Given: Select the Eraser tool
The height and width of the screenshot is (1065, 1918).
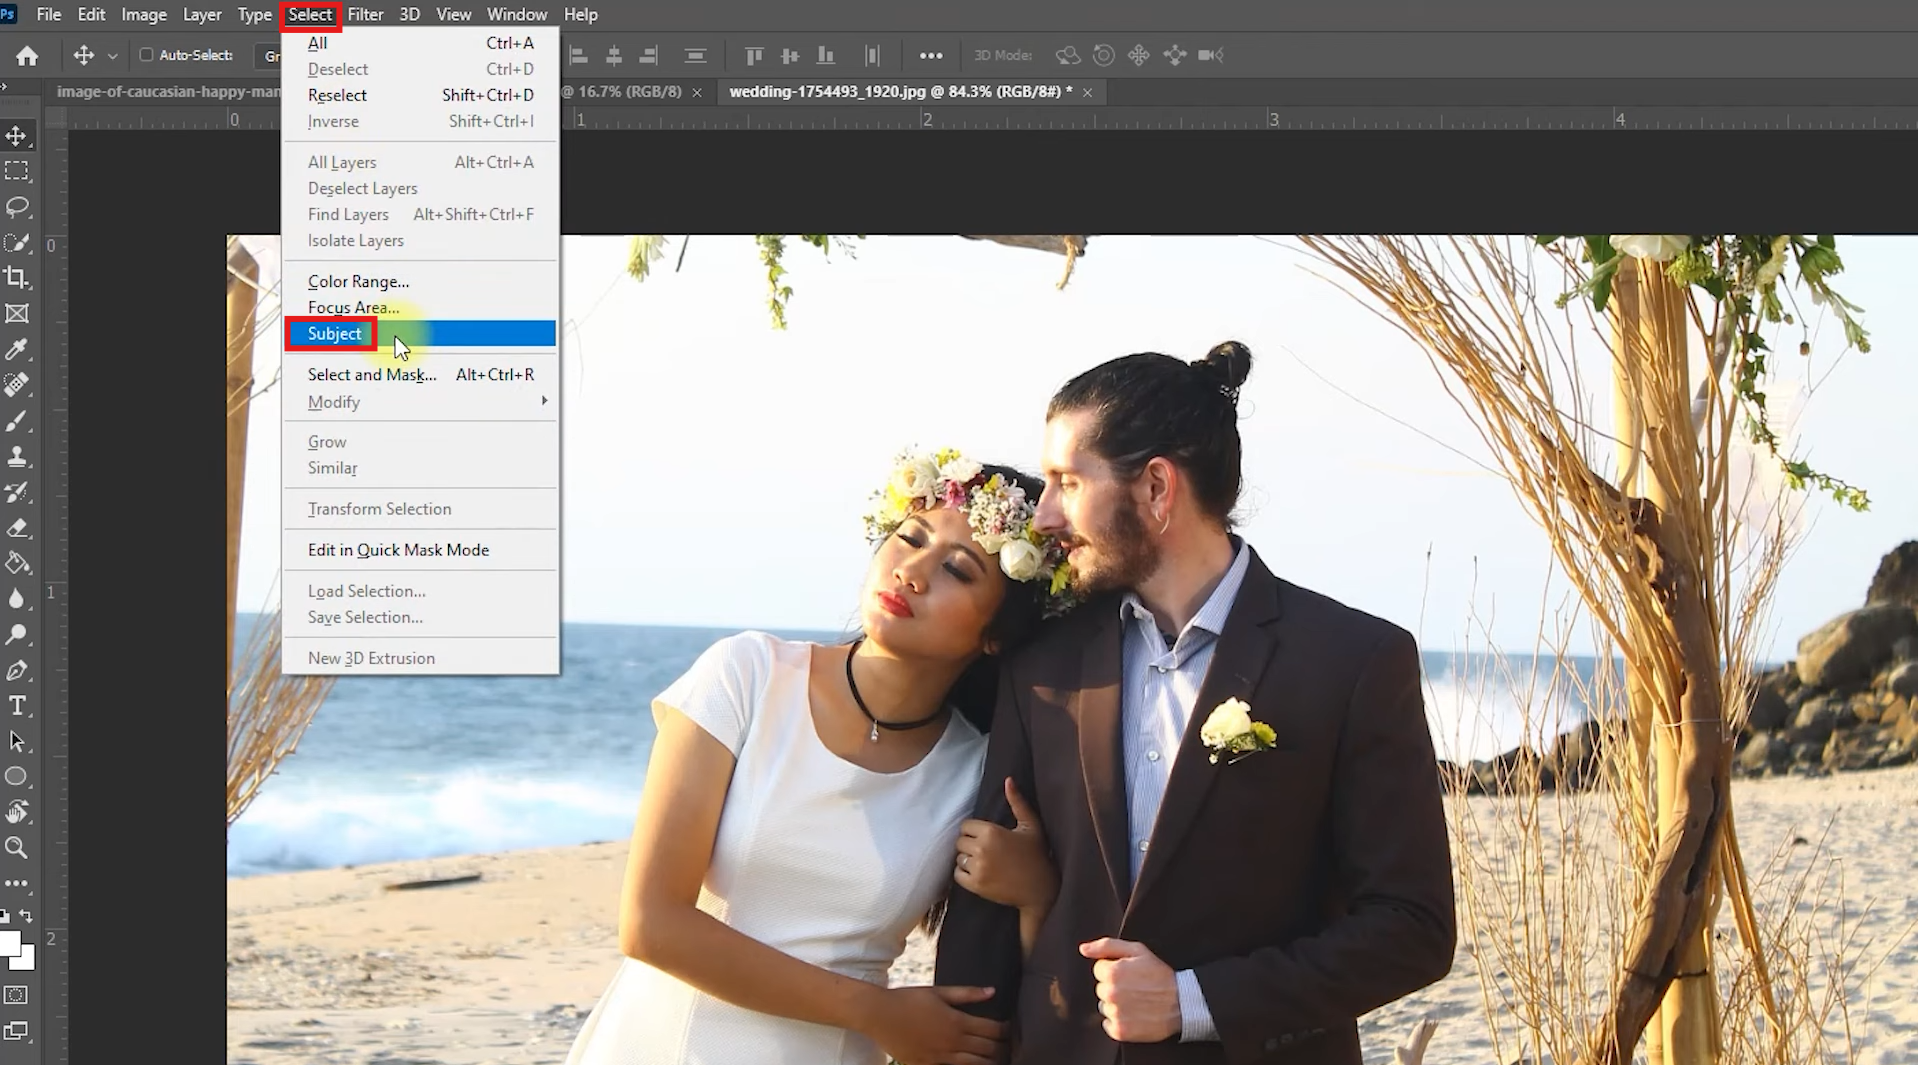Looking at the screenshot, I should point(17,527).
